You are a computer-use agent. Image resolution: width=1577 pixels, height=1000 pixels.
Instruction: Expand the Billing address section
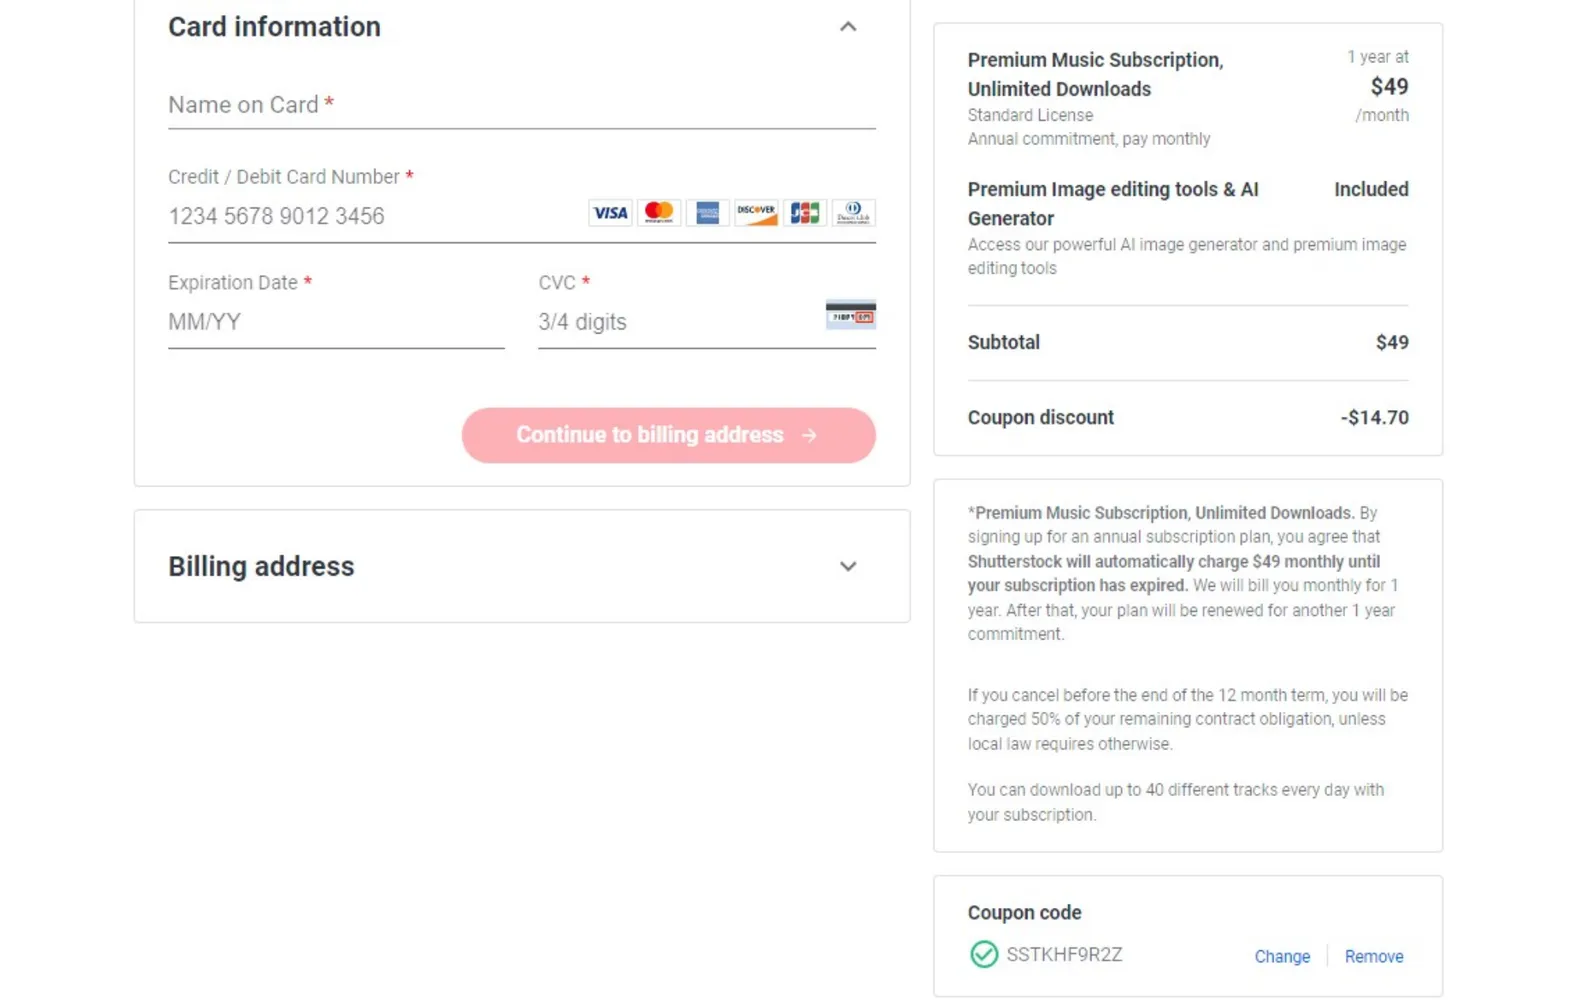(x=848, y=567)
